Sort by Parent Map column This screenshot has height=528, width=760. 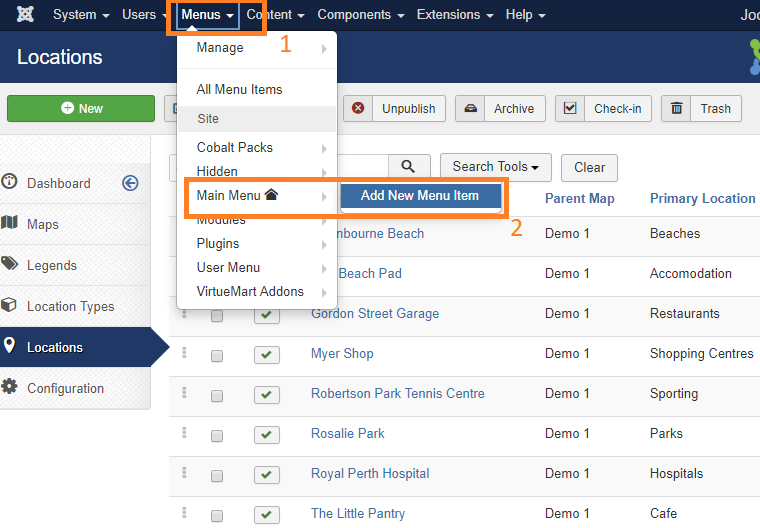(580, 198)
